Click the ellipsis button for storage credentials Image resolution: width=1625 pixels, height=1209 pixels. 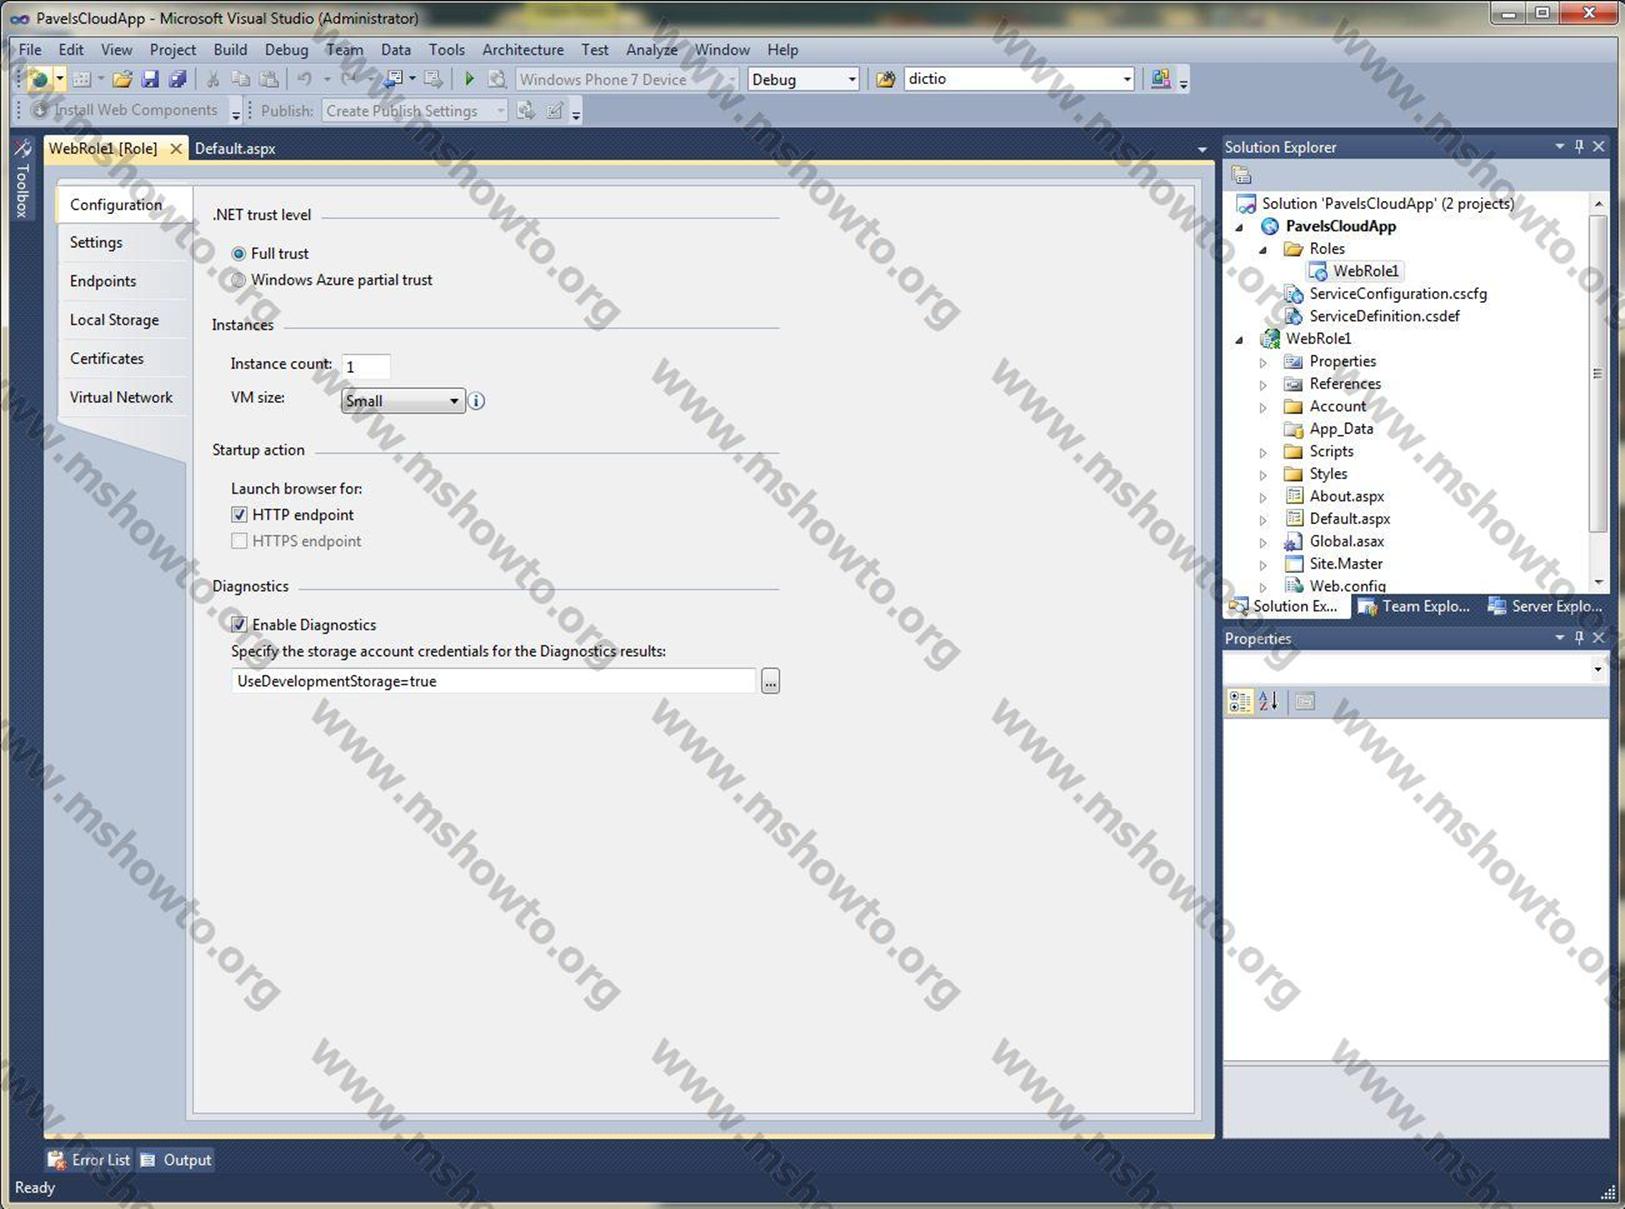pyautogui.click(x=770, y=681)
